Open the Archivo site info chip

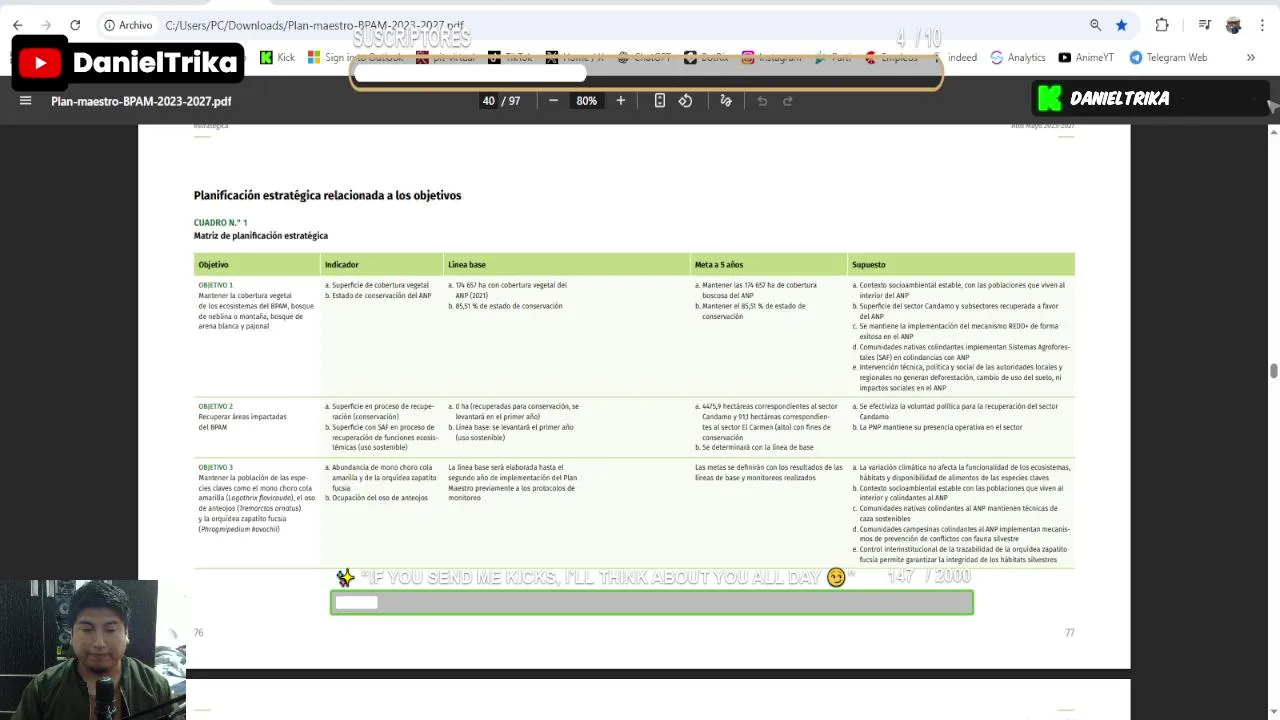(x=128, y=25)
